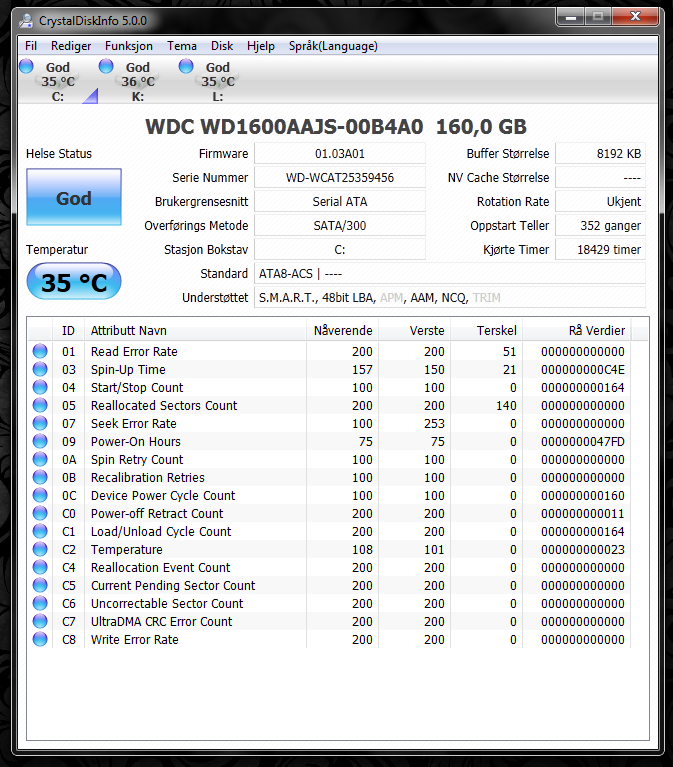The height and width of the screenshot is (767, 673).
Task: Click status orb for Current Pending Sector Count
Action: 40,585
